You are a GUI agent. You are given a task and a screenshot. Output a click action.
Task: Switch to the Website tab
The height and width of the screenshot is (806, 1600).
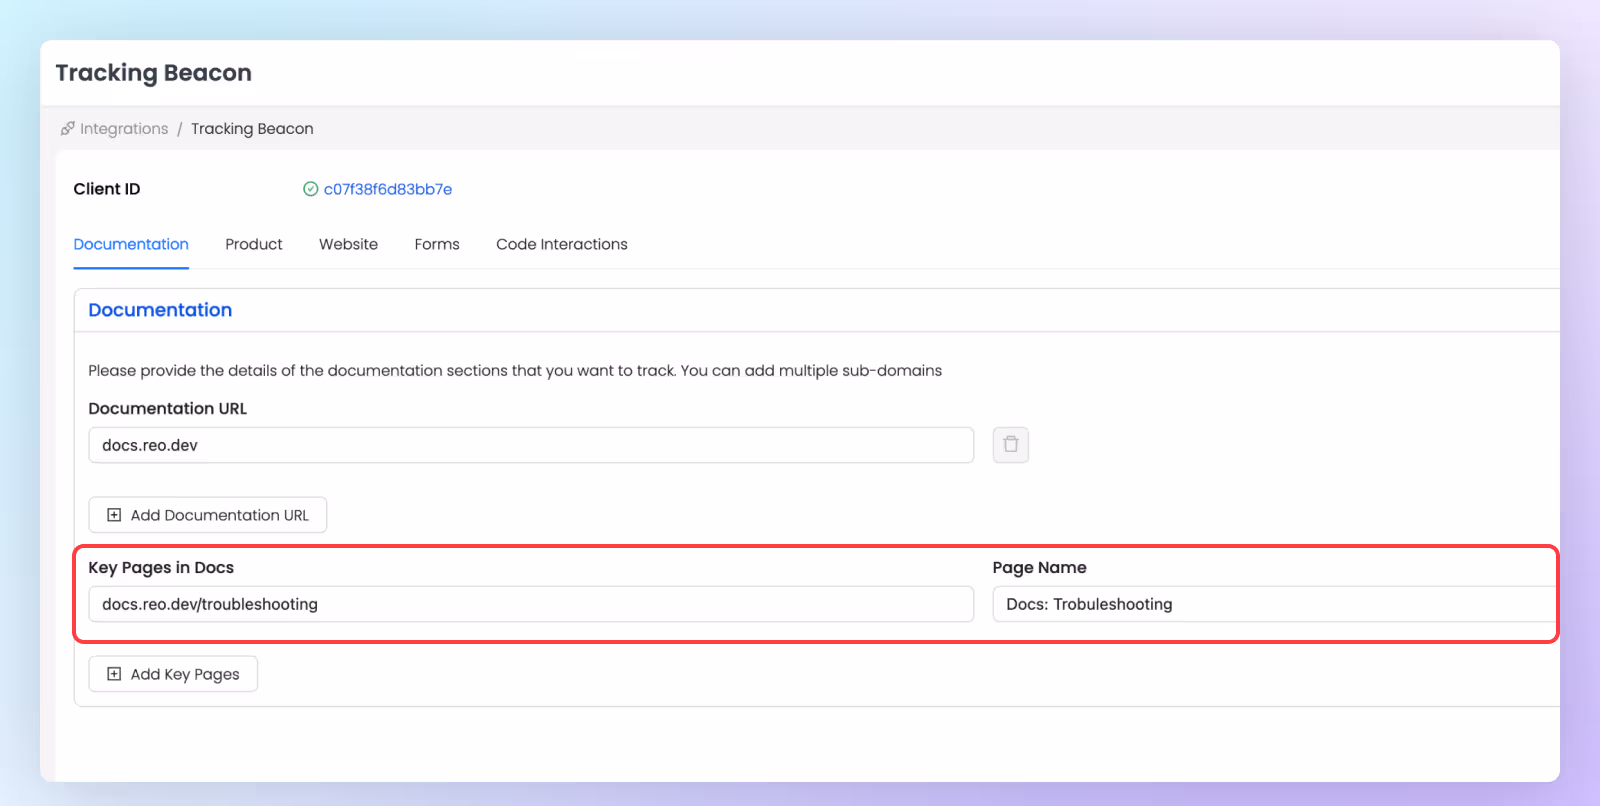tap(348, 244)
